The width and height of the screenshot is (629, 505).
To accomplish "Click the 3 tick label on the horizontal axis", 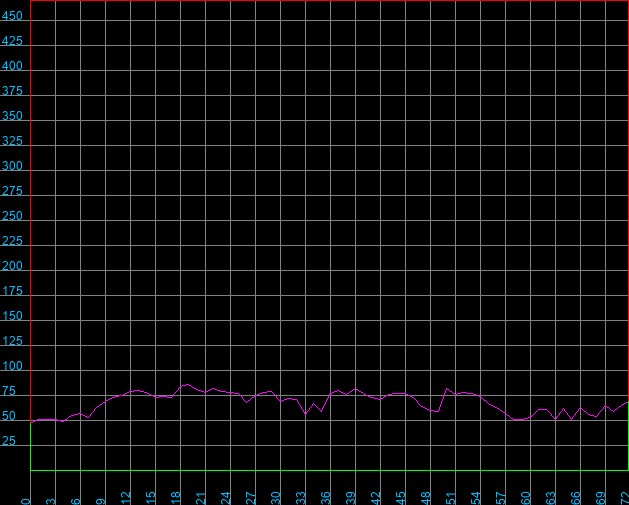I will [51, 501].
